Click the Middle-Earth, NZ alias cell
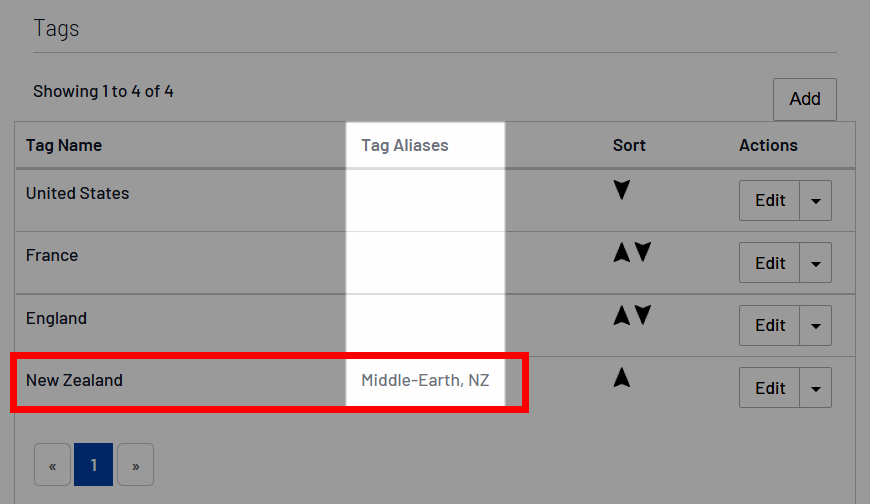 pyautogui.click(x=425, y=381)
